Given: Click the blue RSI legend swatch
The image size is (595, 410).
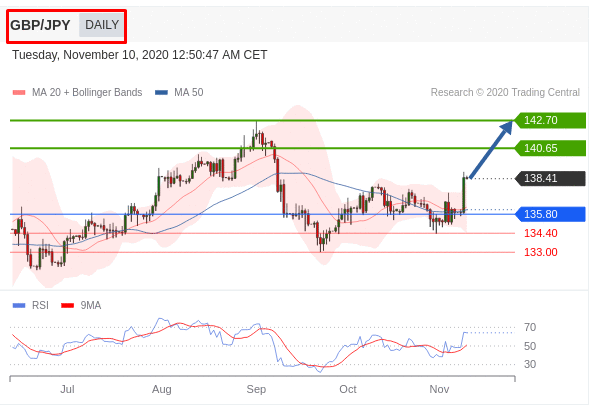Looking at the screenshot, I should point(19,305).
